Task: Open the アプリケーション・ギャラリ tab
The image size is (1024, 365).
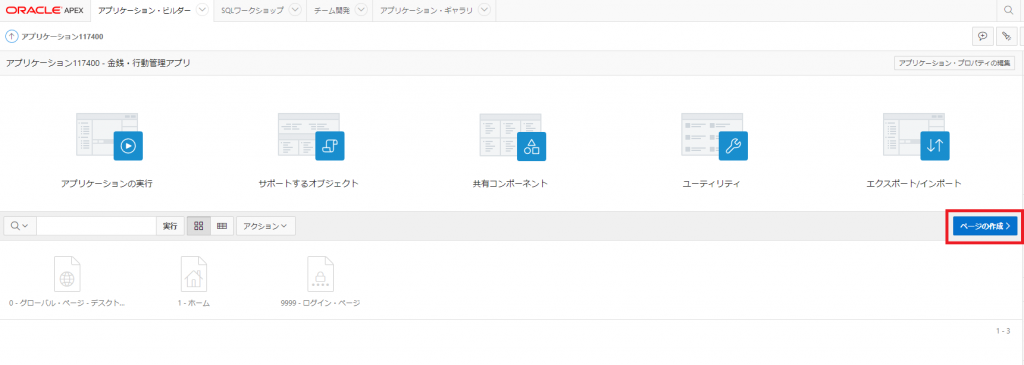Action: [426, 10]
